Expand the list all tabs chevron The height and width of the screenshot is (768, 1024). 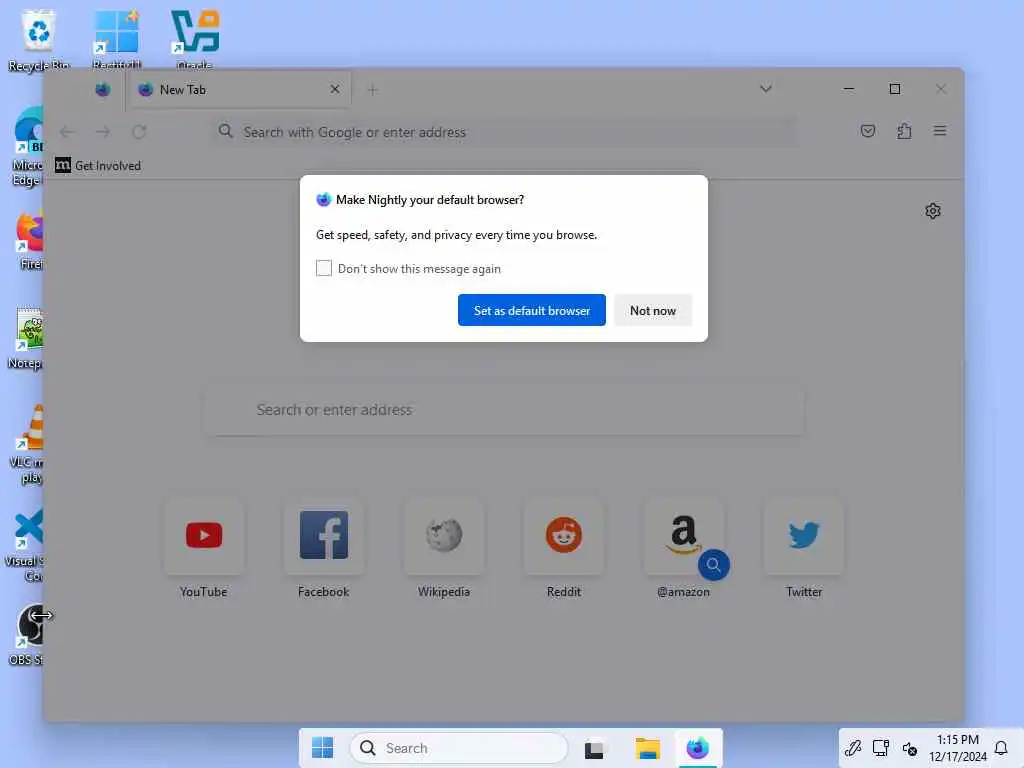765,89
